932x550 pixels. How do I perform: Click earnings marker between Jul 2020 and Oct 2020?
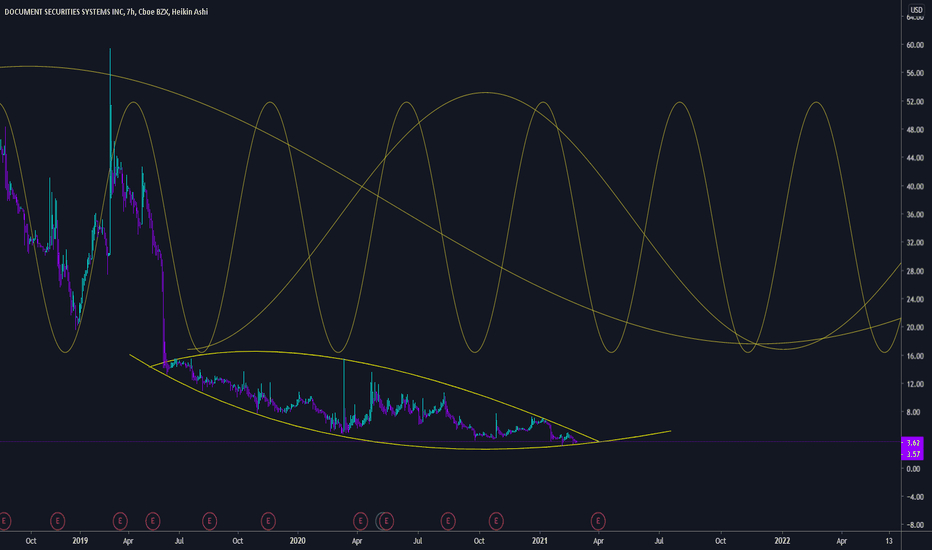coord(448,521)
